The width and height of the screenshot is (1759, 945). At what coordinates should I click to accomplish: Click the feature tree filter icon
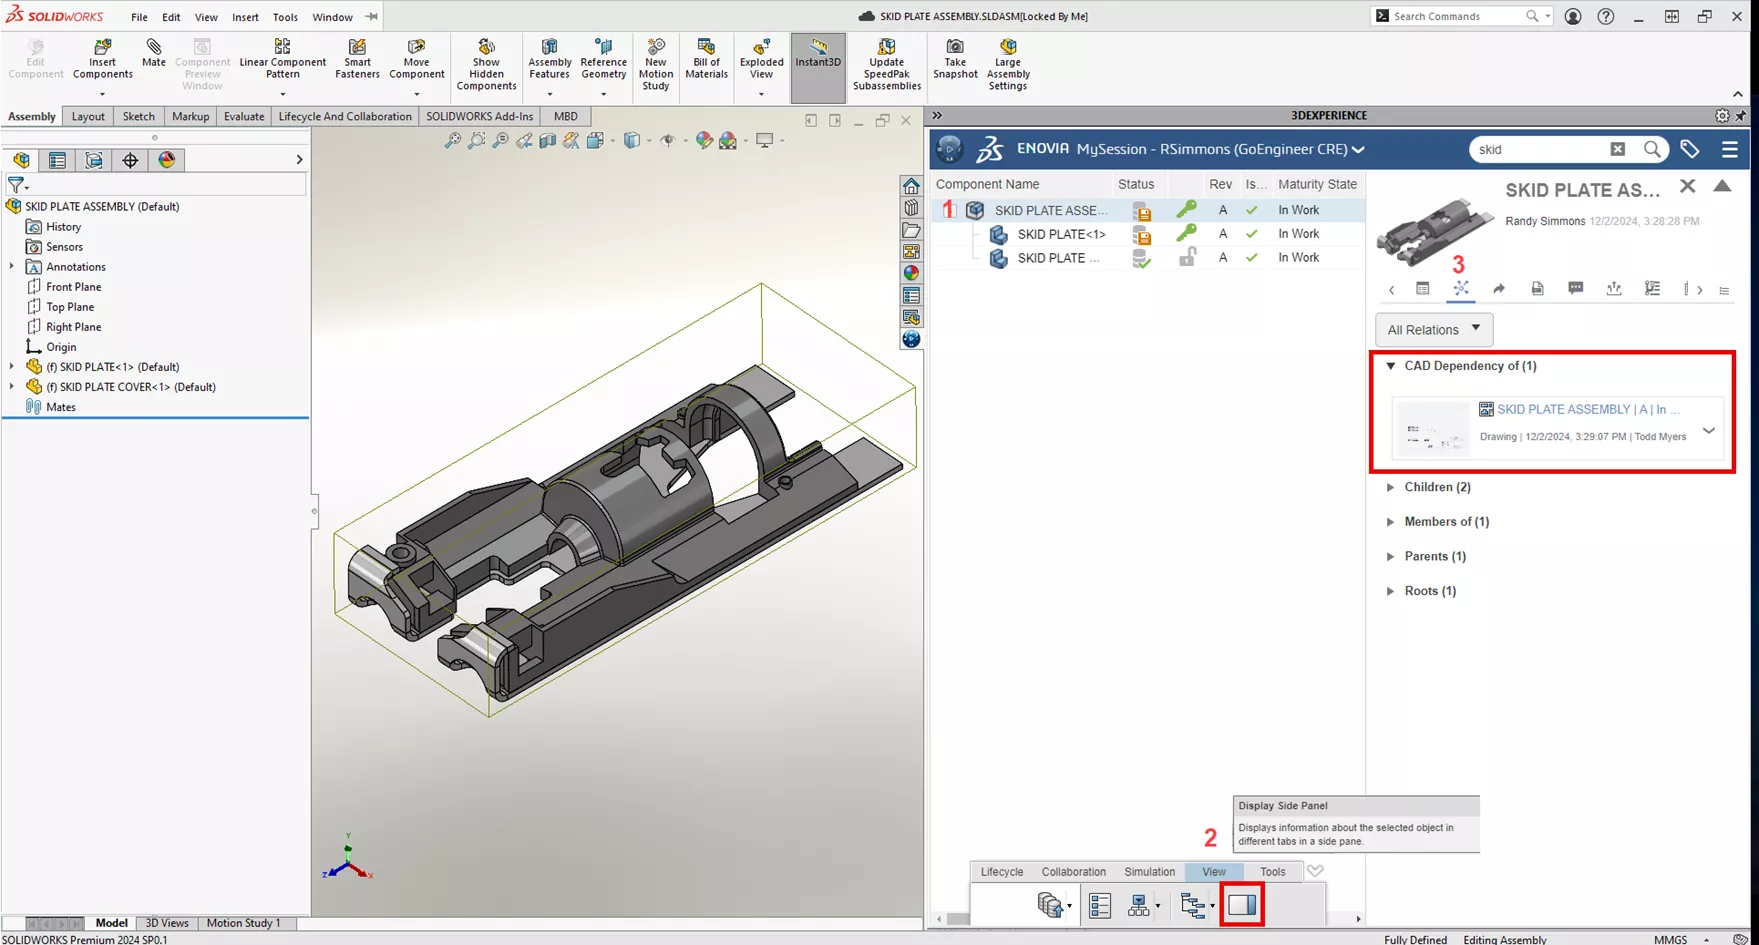point(16,185)
